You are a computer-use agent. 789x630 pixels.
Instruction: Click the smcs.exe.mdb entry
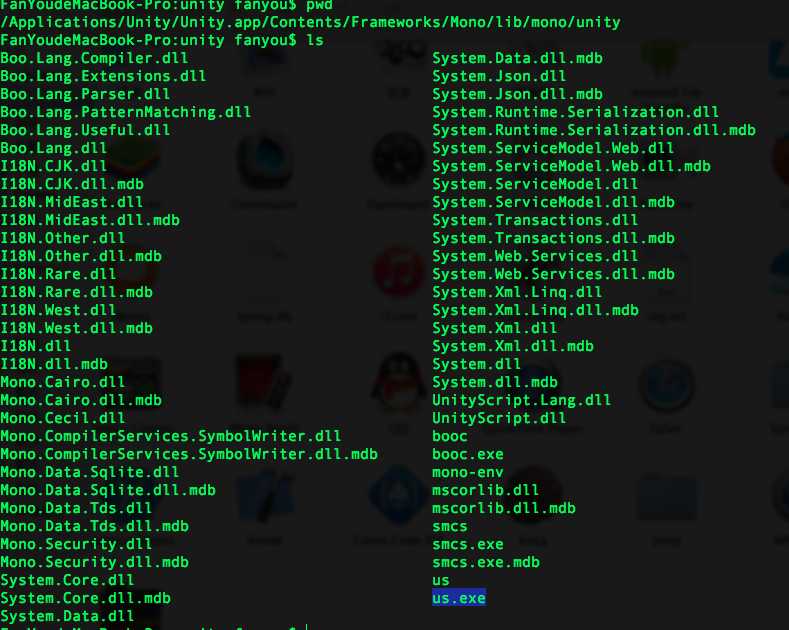(486, 562)
